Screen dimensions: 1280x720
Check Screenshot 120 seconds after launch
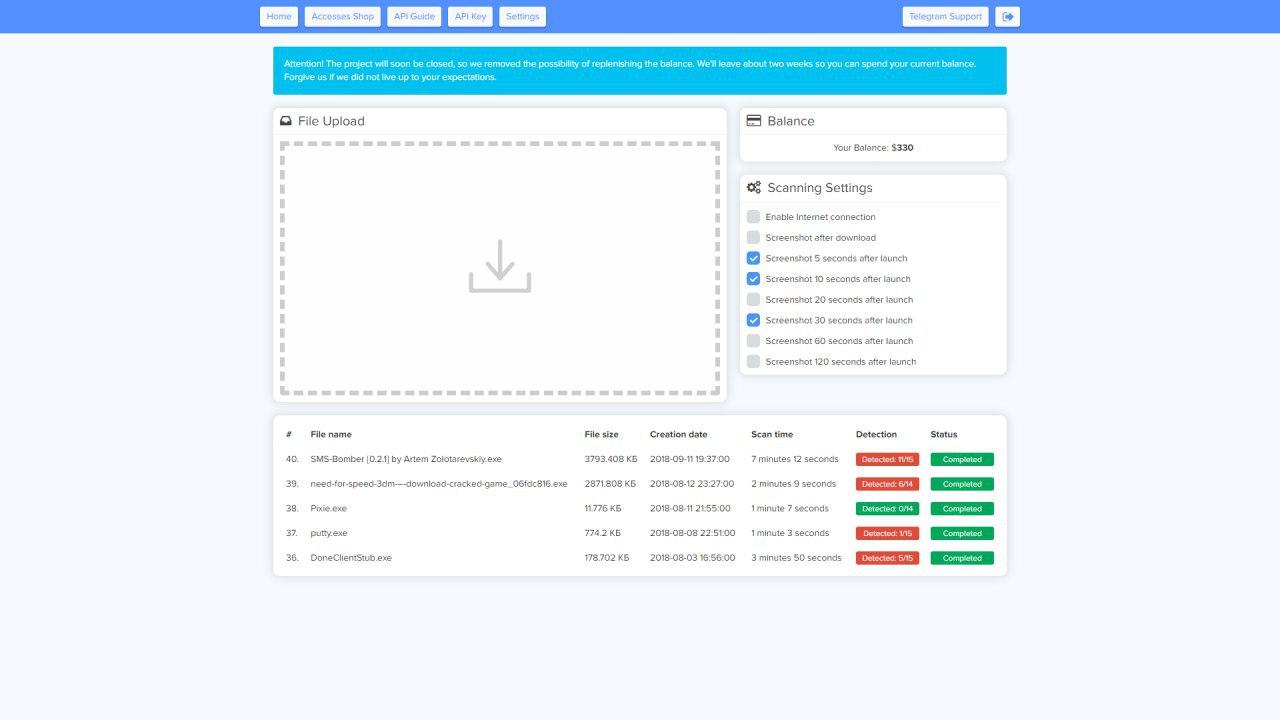click(x=754, y=362)
